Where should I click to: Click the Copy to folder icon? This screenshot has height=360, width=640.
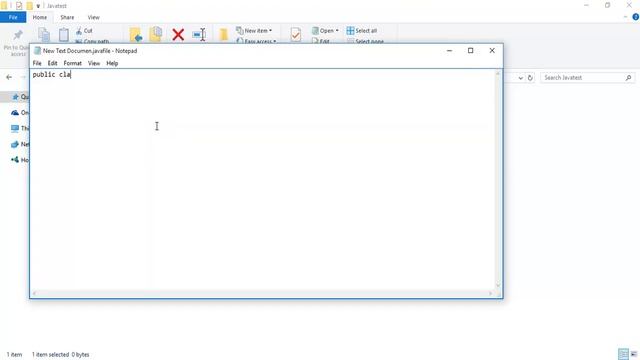pyautogui.click(x=156, y=34)
